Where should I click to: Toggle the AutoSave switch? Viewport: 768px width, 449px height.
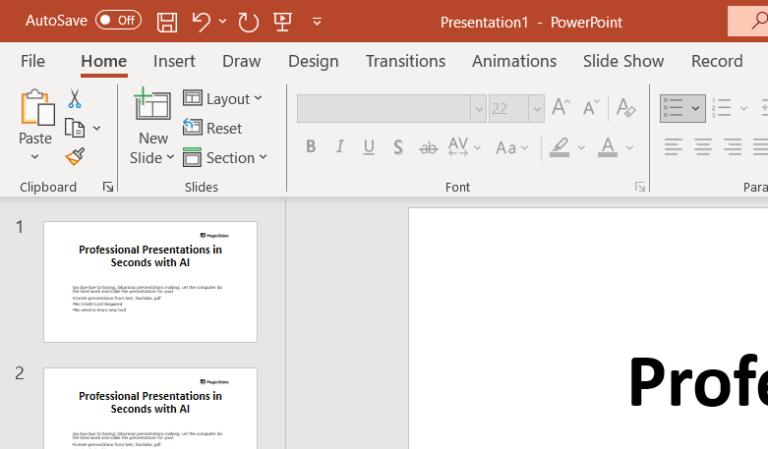click(118, 21)
